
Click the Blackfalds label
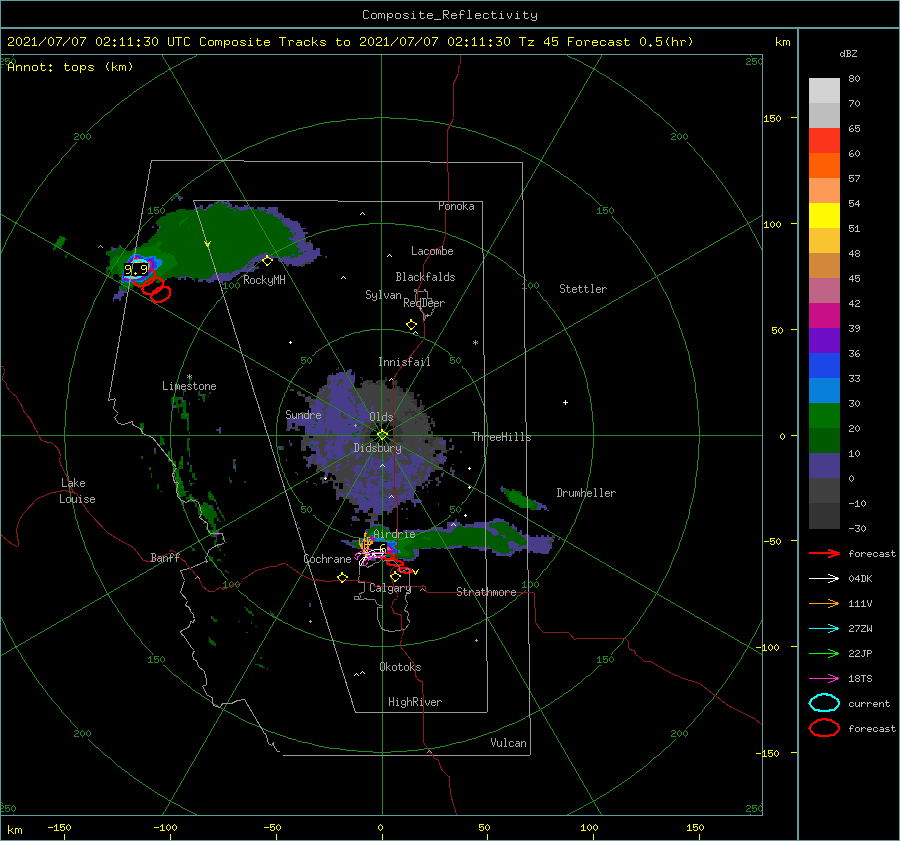[x=425, y=277]
